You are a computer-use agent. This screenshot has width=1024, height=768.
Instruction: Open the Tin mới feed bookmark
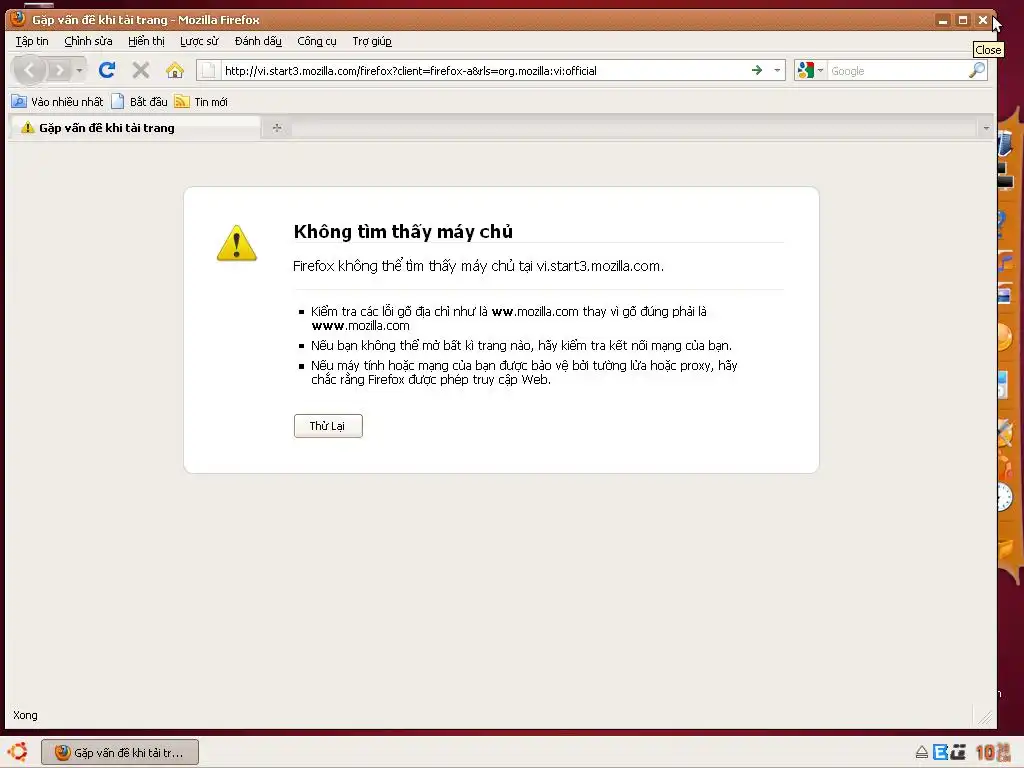point(201,102)
